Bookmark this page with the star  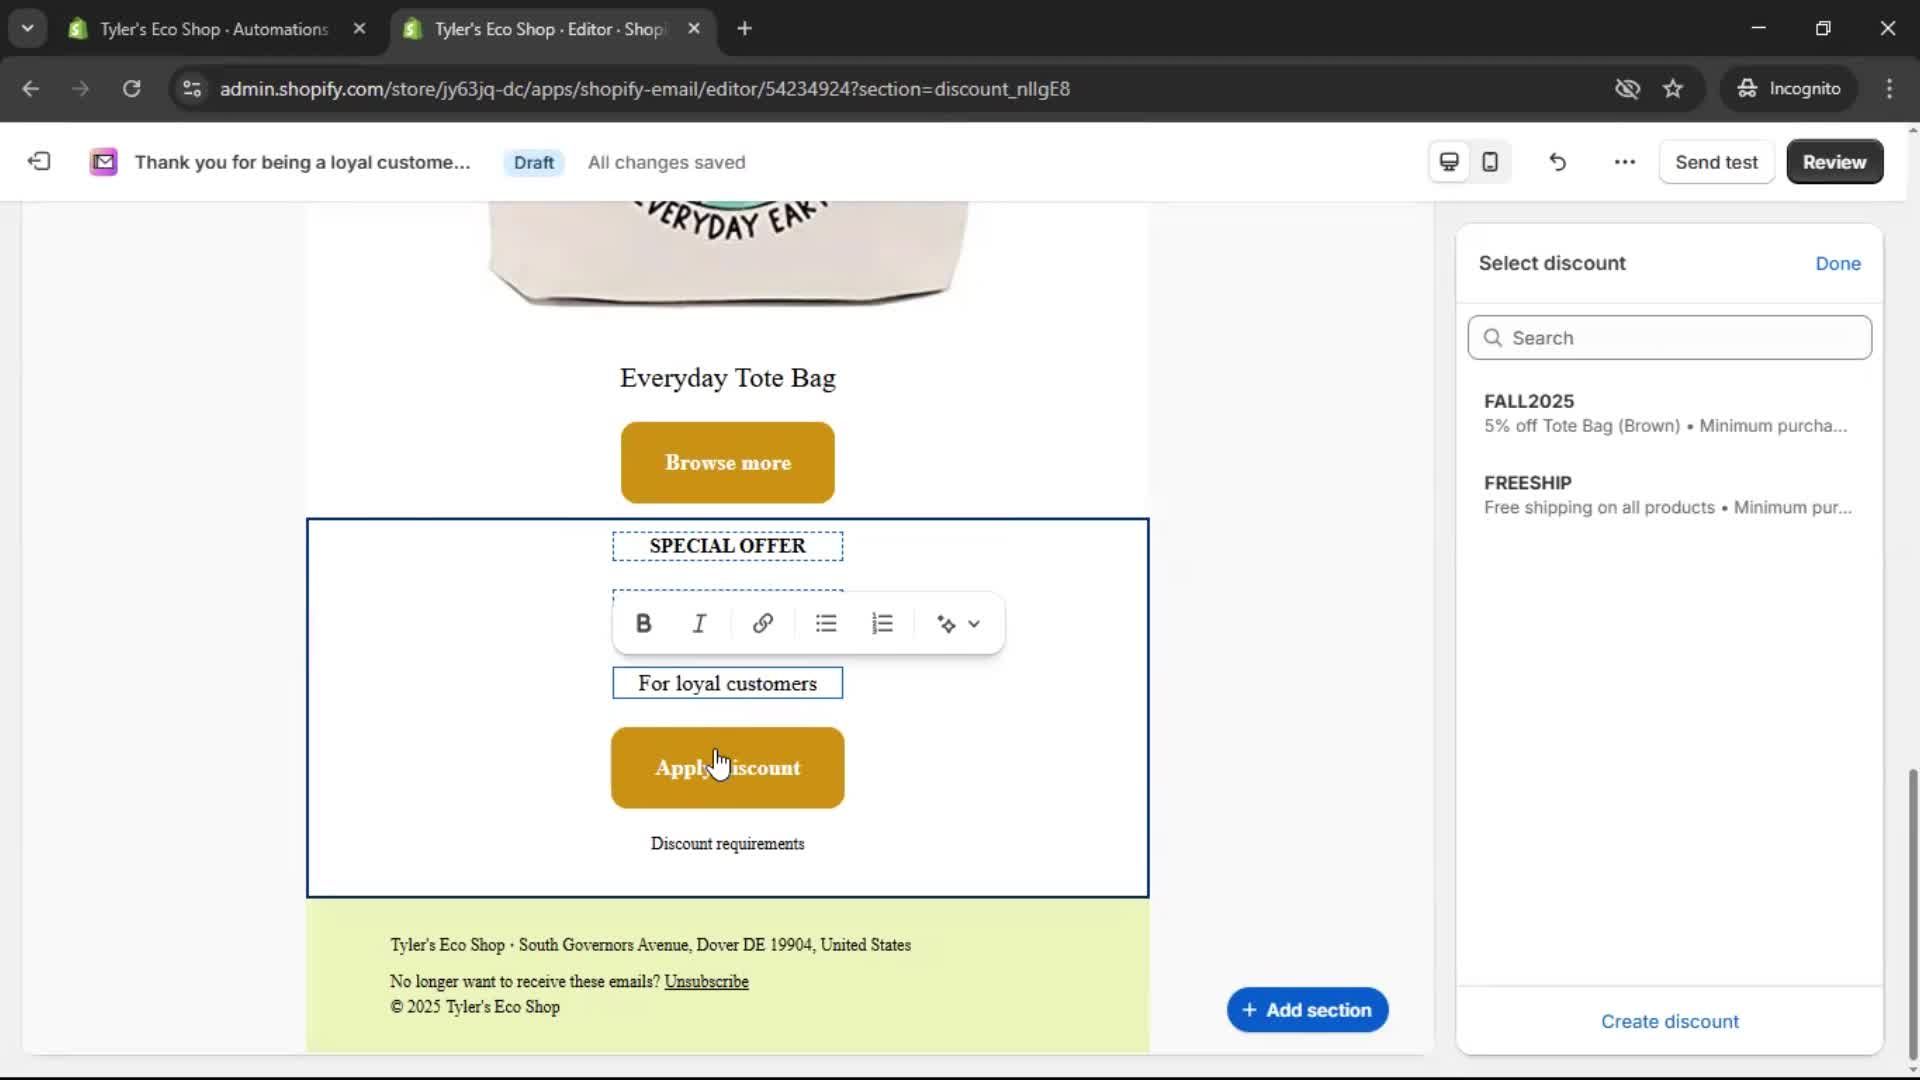(x=1673, y=88)
